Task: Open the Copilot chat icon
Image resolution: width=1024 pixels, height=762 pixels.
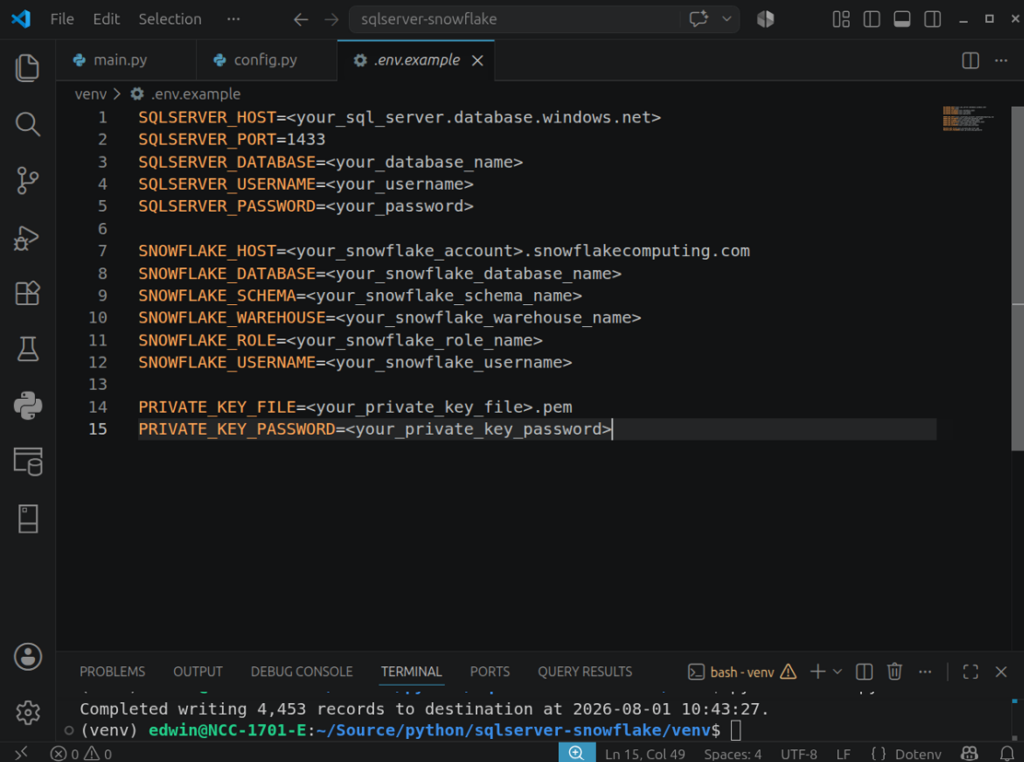Action: tap(698, 19)
